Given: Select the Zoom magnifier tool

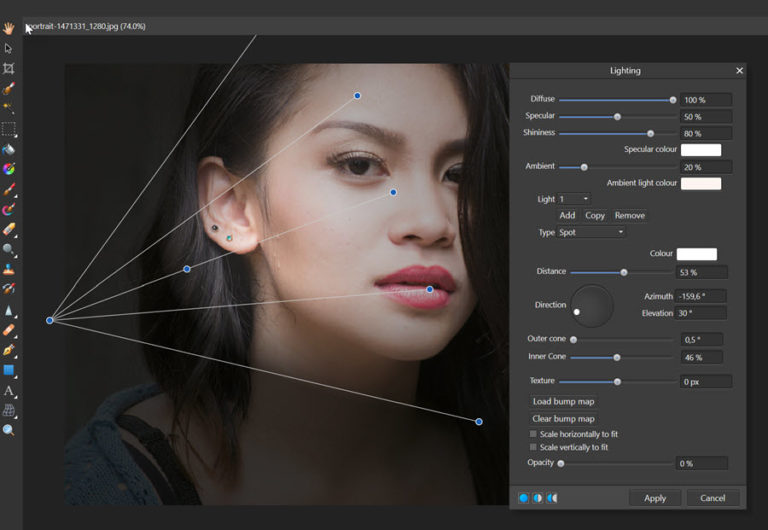Looking at the screenshot, I should (8, 430).
